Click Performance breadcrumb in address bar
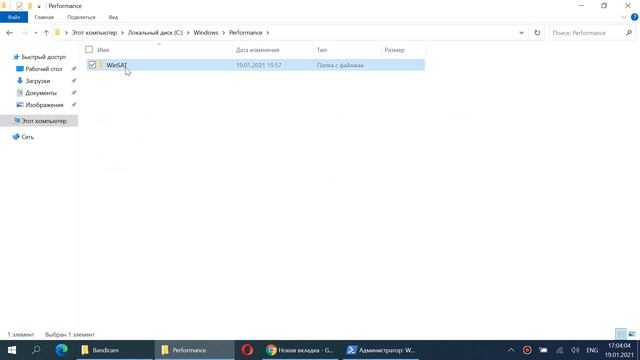 246,33
